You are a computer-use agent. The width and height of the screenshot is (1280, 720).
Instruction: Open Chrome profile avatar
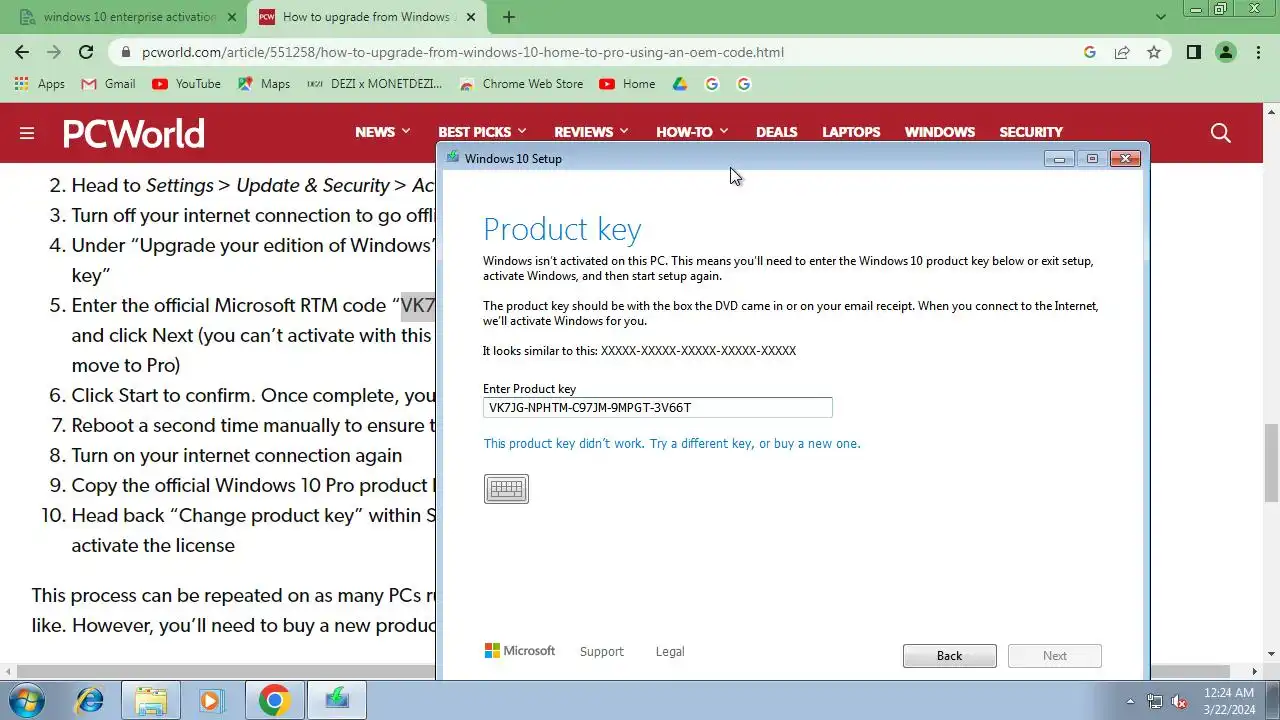click(x=1226, y=52)
